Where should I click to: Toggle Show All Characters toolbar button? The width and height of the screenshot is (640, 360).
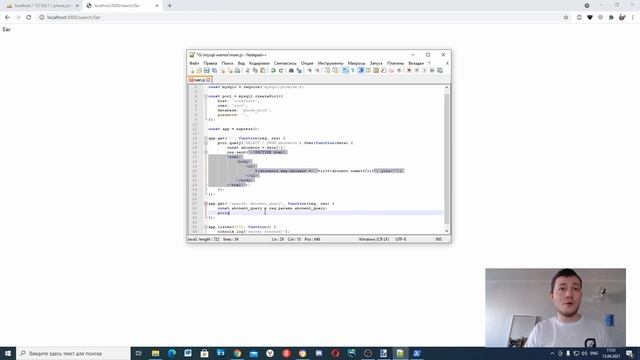pos(353,70)
